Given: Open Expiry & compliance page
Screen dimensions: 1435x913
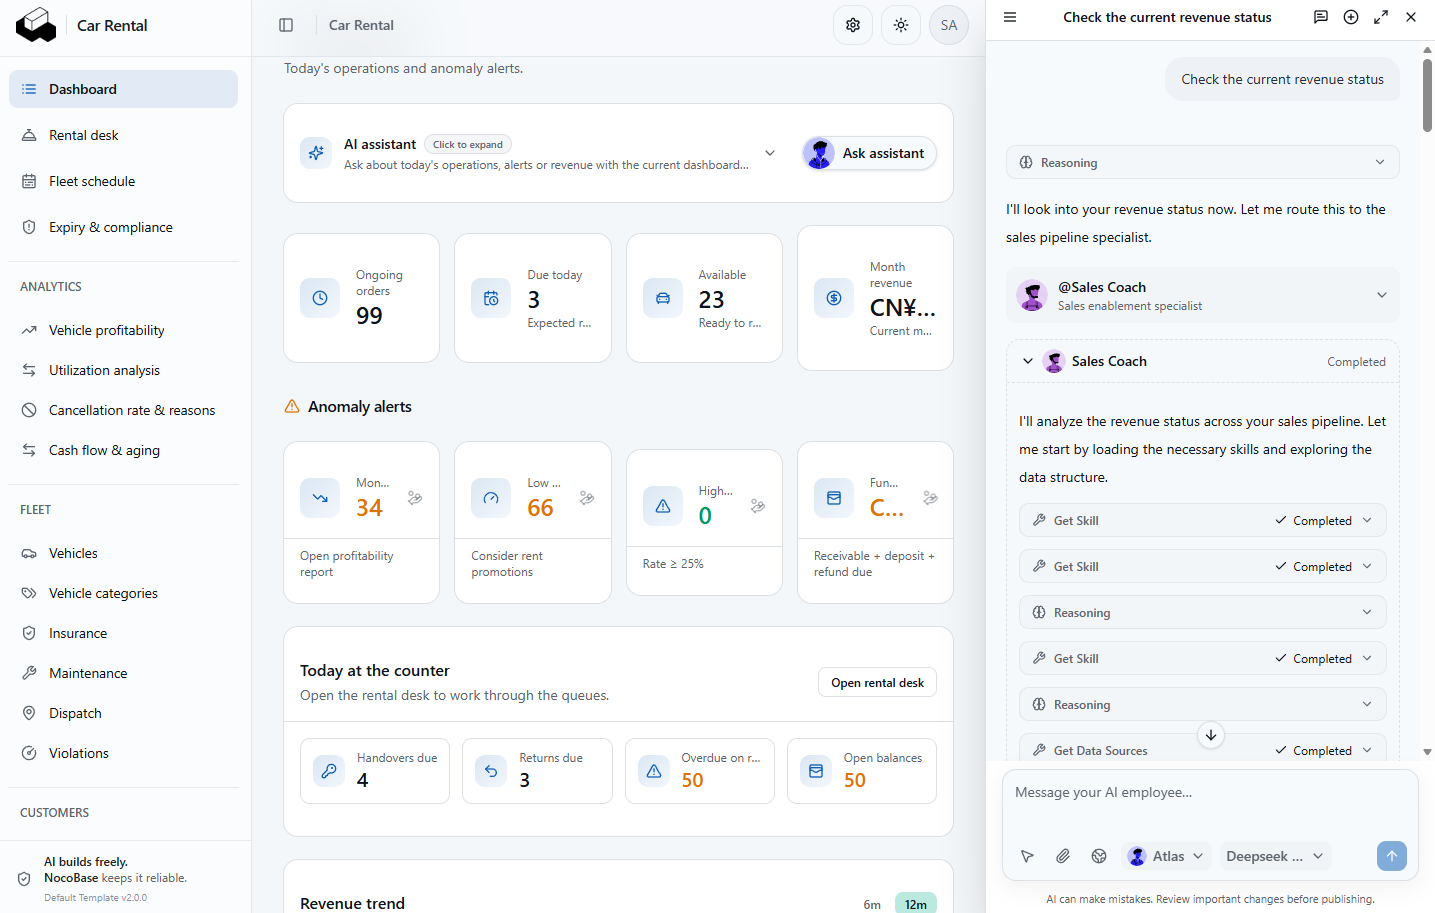Looking at the screenshot, I should 124,227.
